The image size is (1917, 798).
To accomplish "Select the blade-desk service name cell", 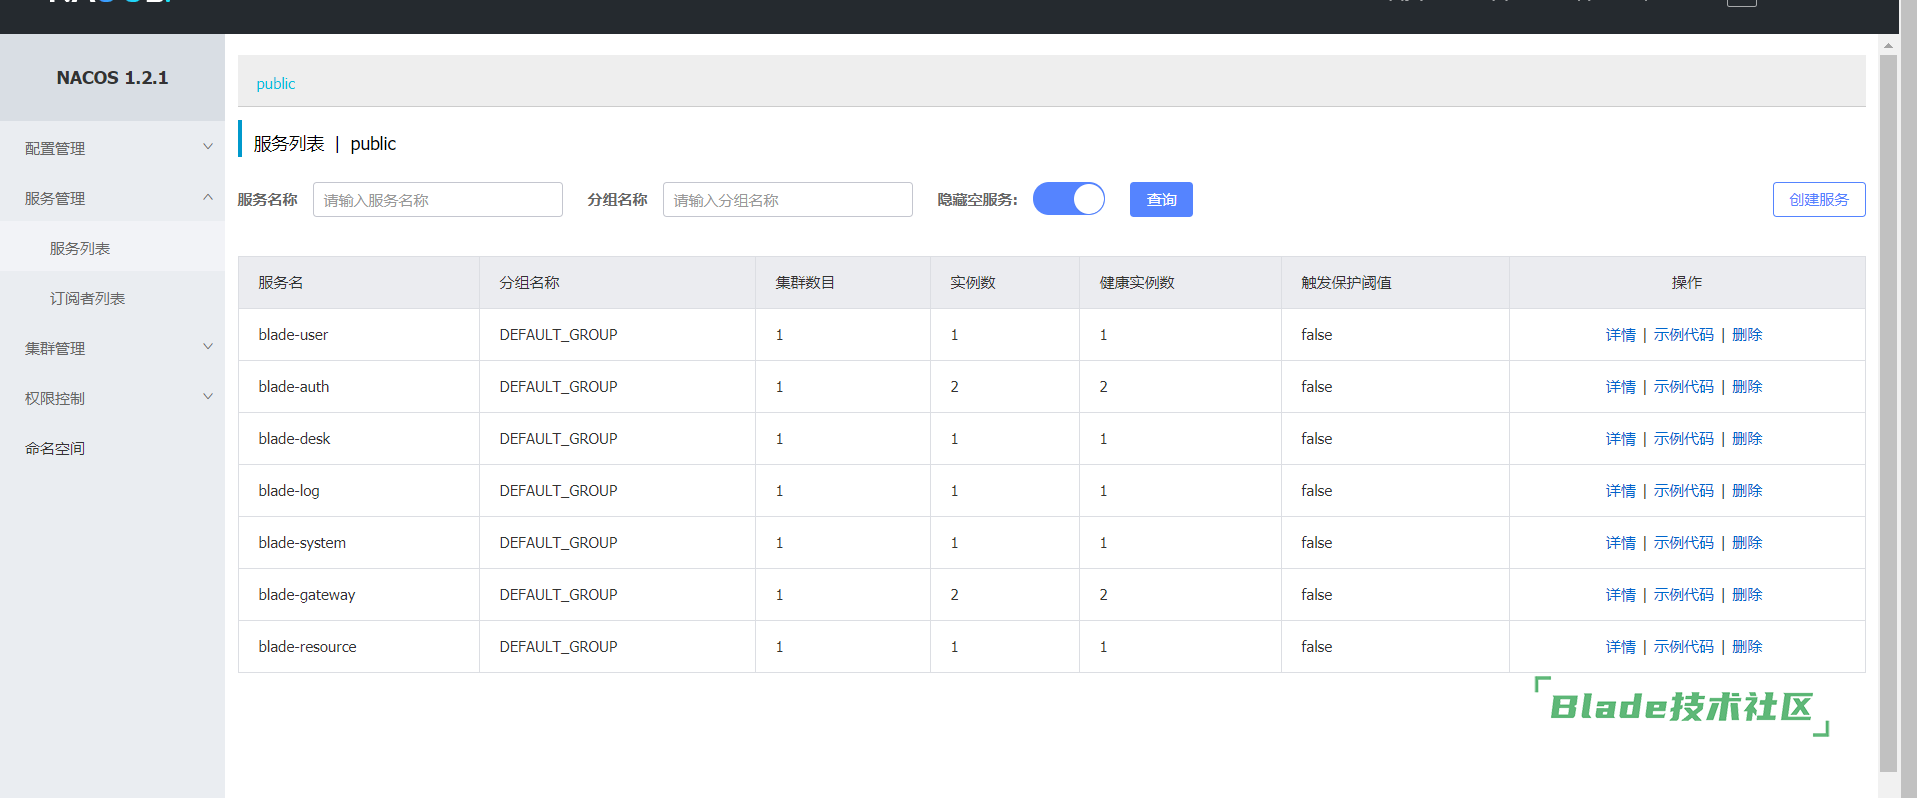I will point(359,439).
